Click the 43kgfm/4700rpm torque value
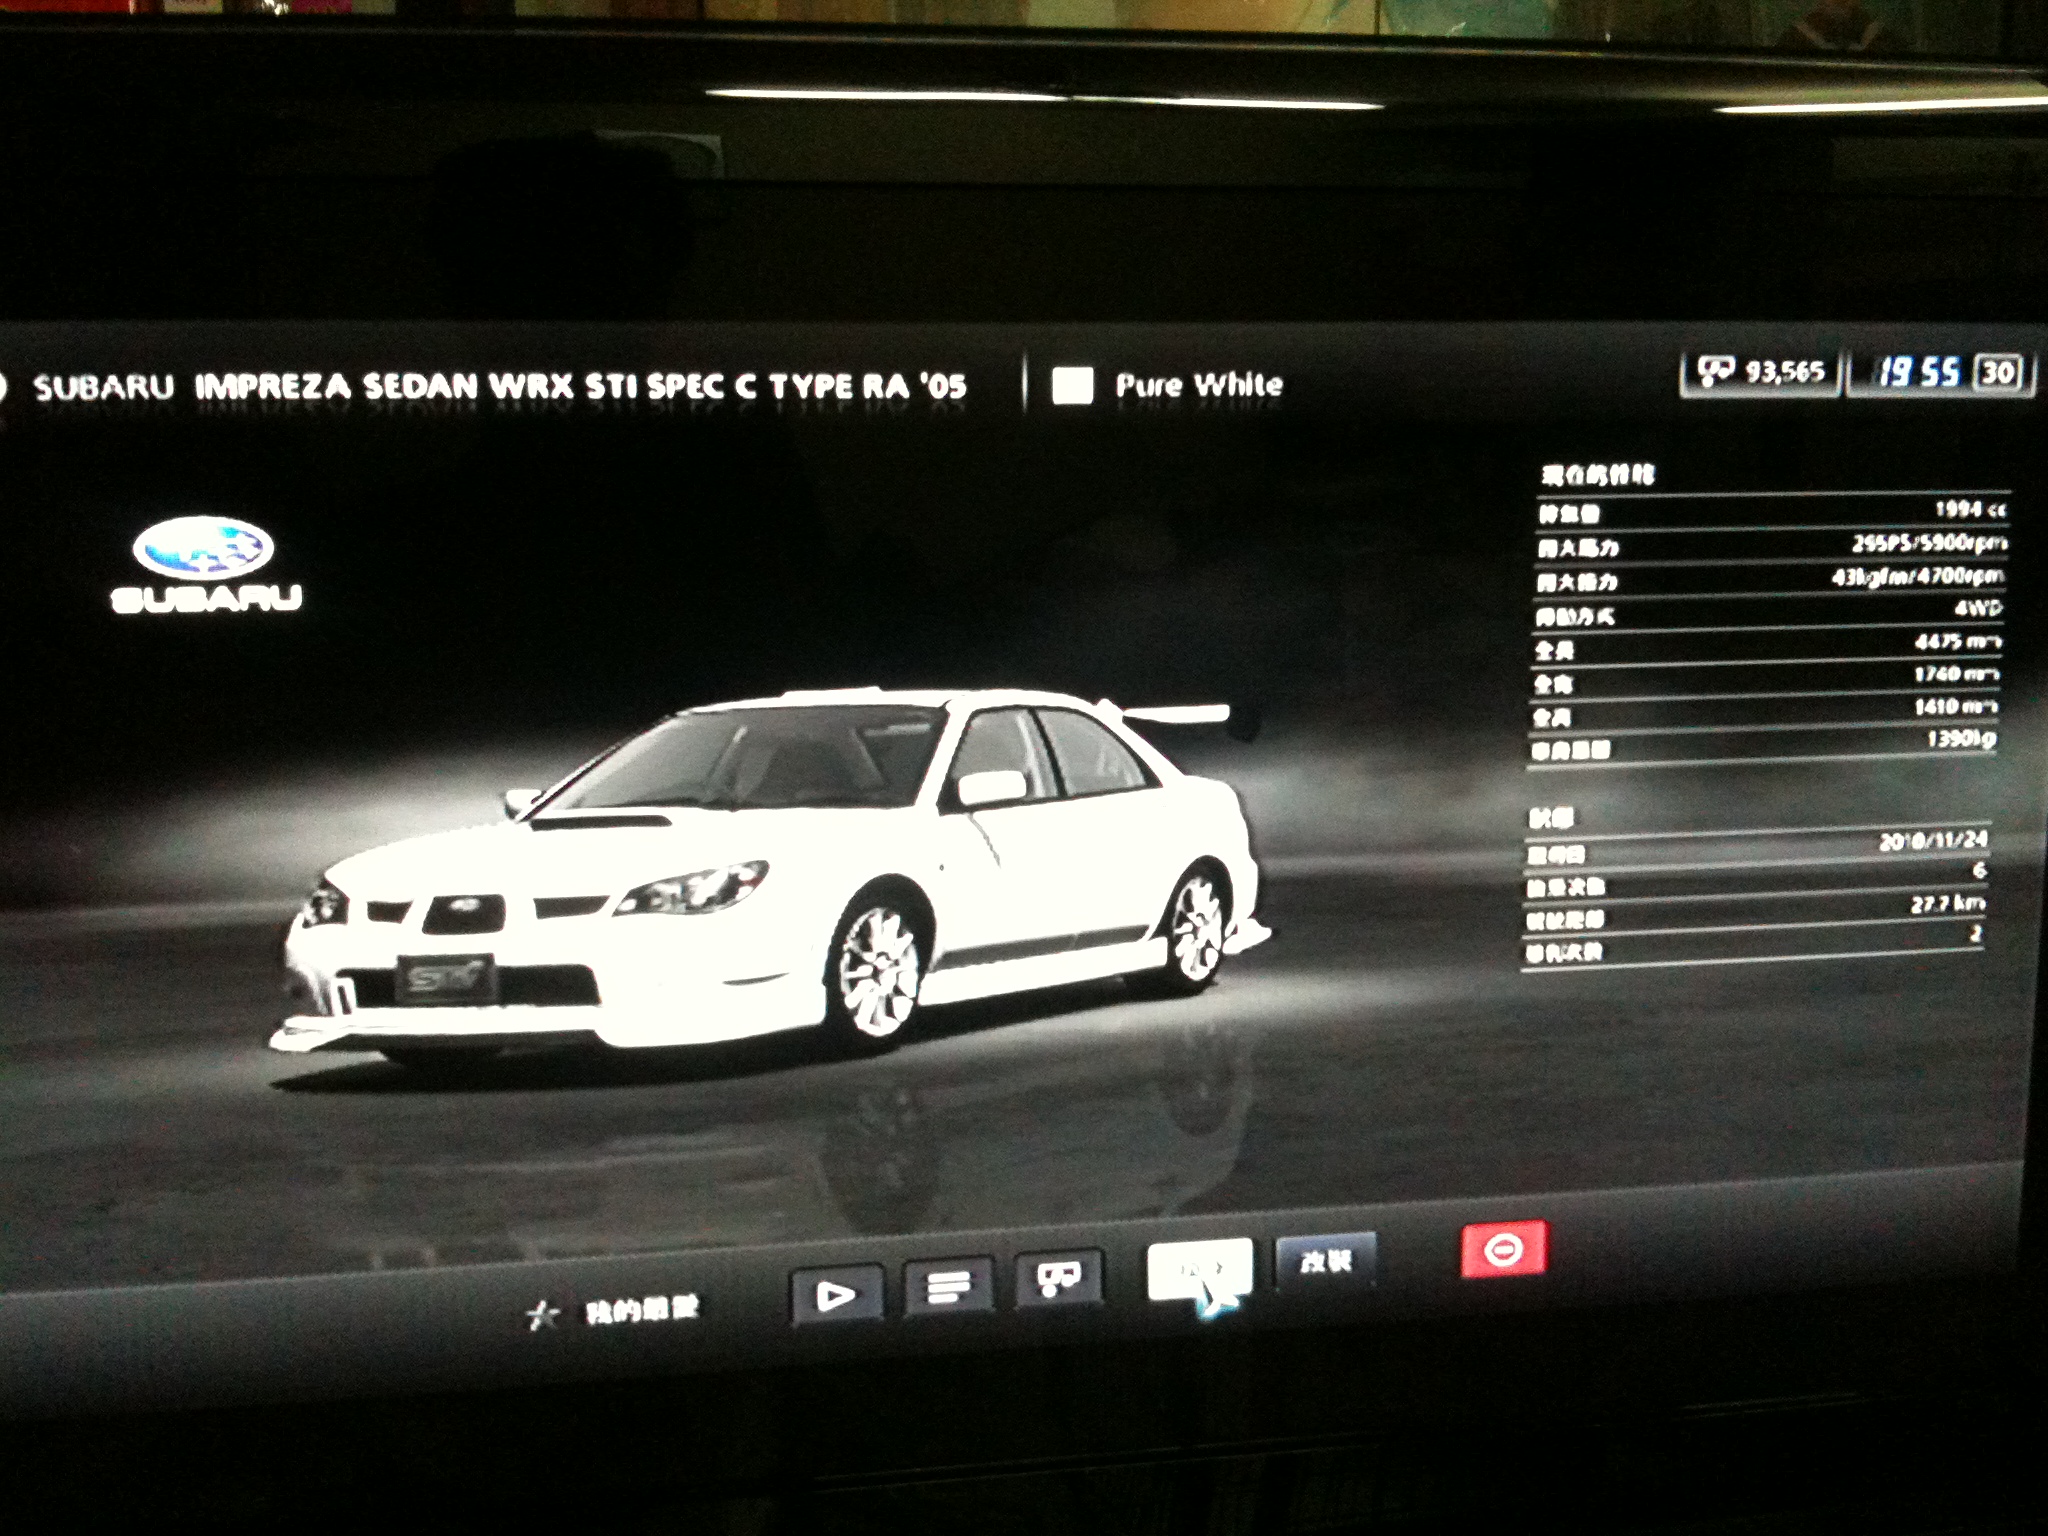The image size is (2048, 1536). tap(1917, 576)
